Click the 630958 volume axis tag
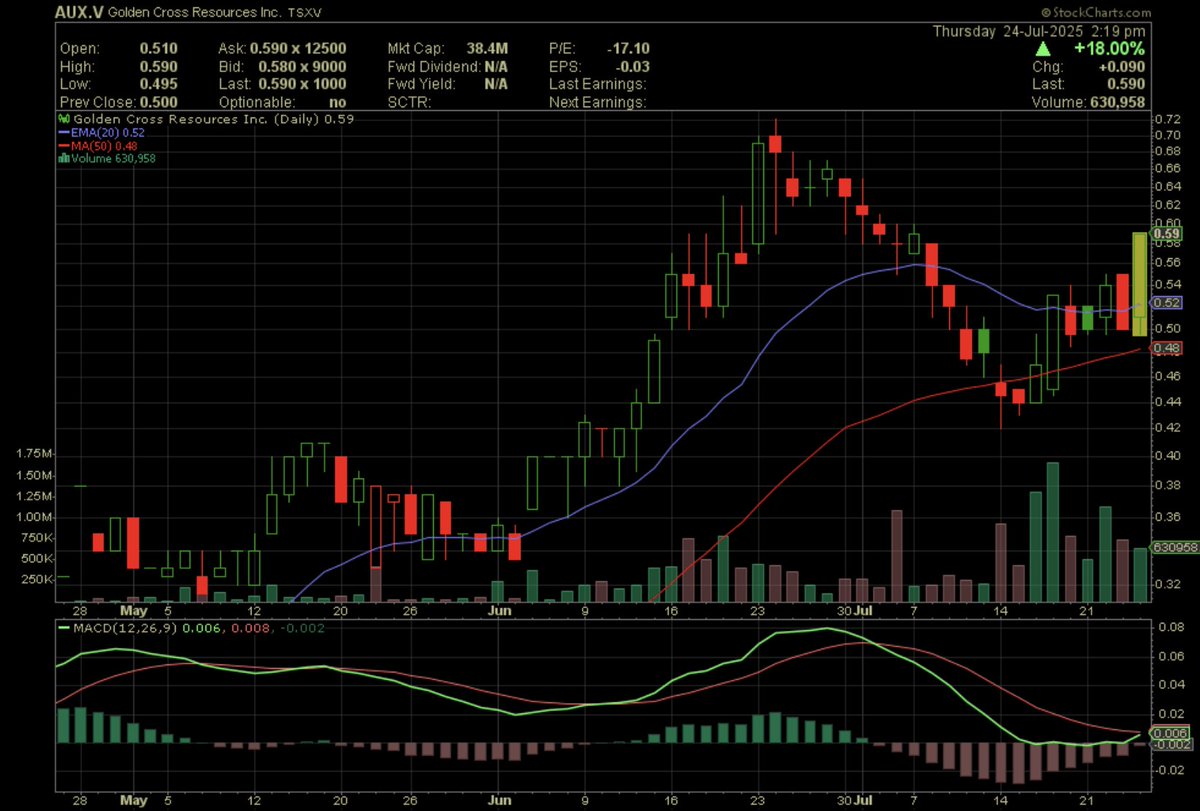The width and height of the screenshot is (1200, 811). tap(1172, 548)
